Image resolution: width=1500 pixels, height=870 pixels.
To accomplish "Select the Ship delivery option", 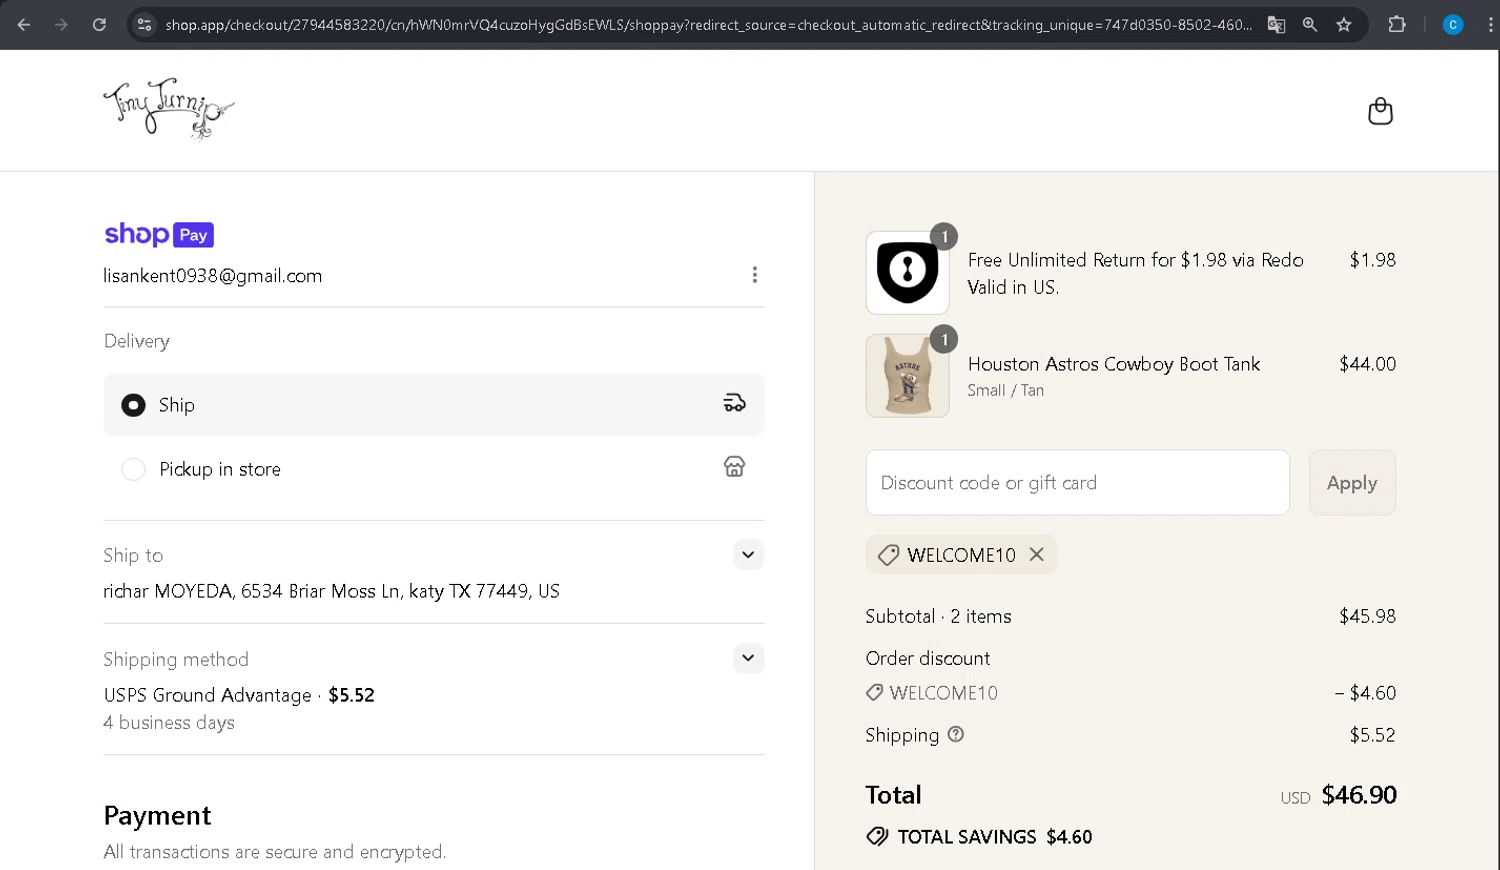I will pos(434,405).
